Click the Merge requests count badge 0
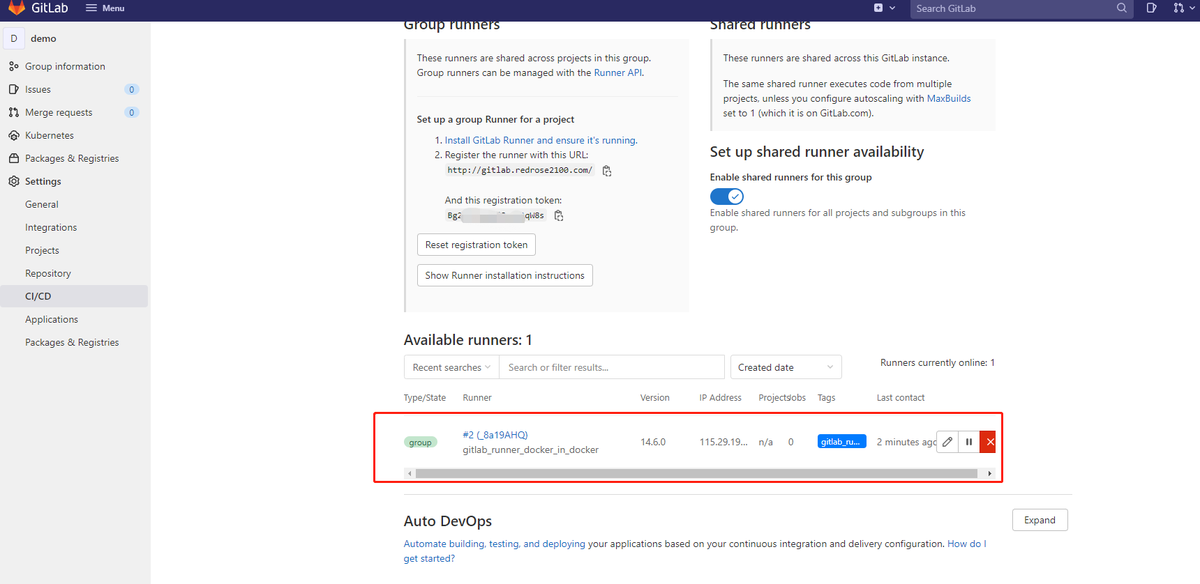 pyautogui.click(x=132, y=112)
